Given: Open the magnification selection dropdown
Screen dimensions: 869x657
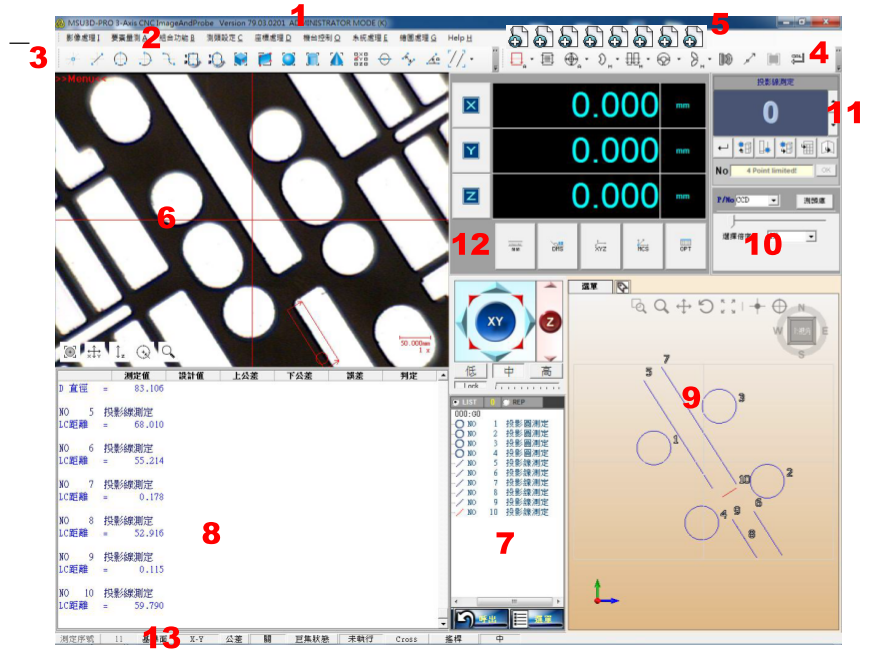Looking at the screenshot, I should click(x=811, y=237).
